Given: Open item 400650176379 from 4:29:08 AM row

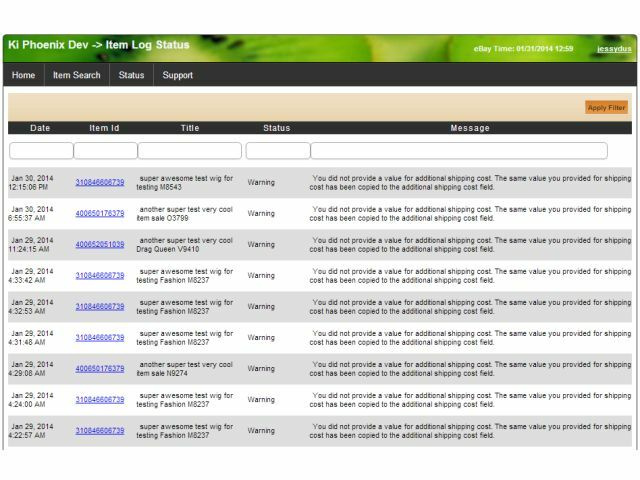Looking at the screenshot, I should pos(100,369).
